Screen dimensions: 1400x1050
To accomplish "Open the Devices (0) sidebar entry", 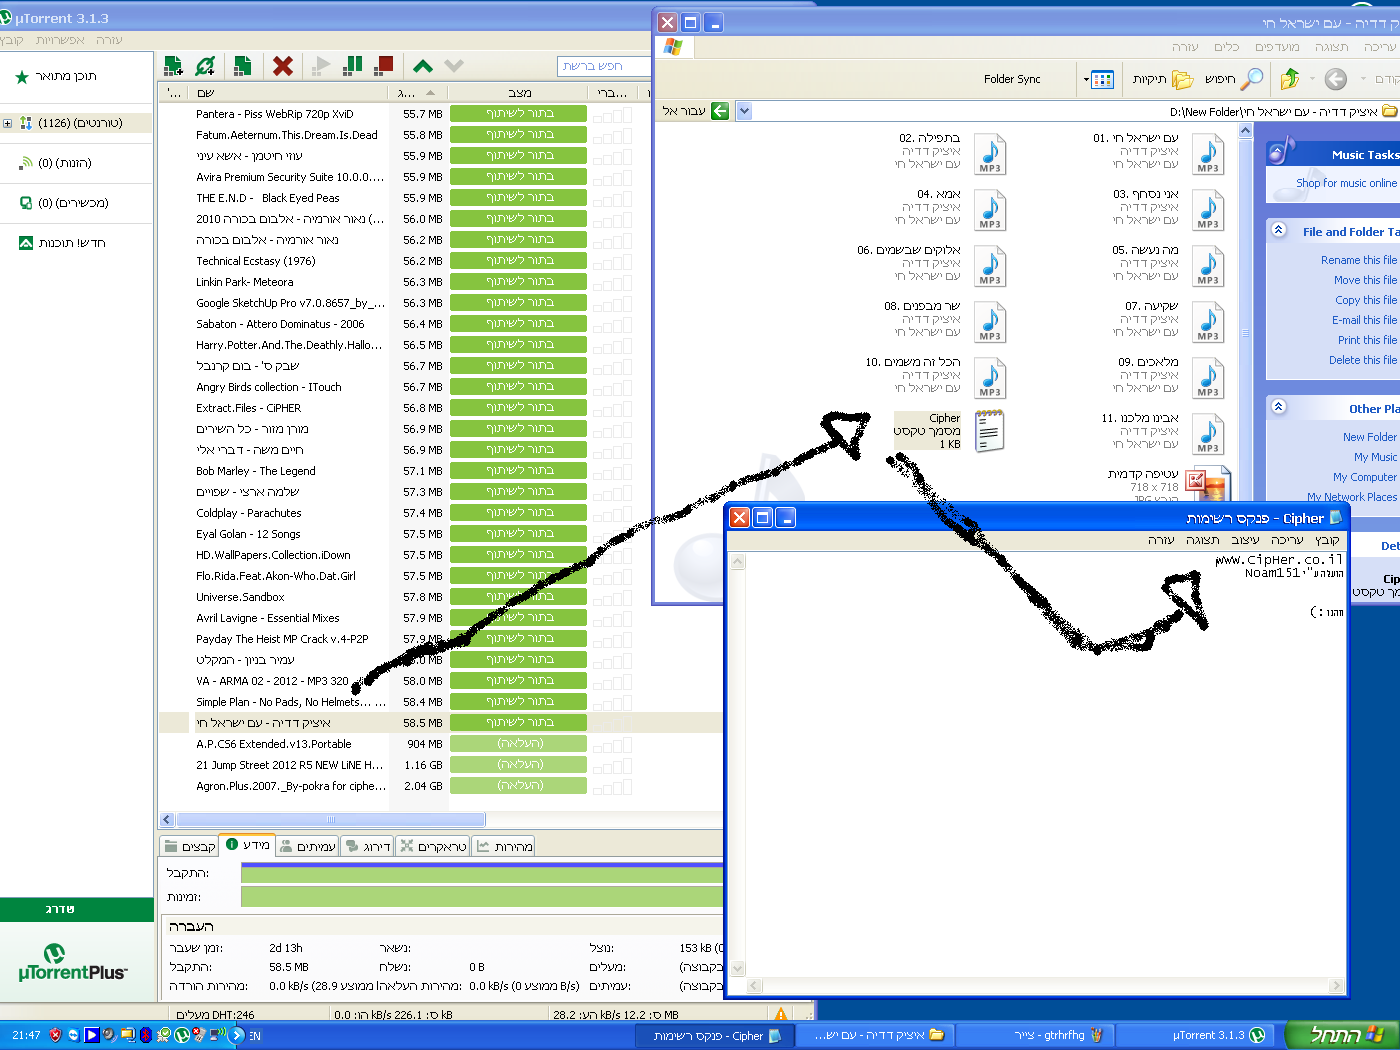I will (x=64, y=203).
